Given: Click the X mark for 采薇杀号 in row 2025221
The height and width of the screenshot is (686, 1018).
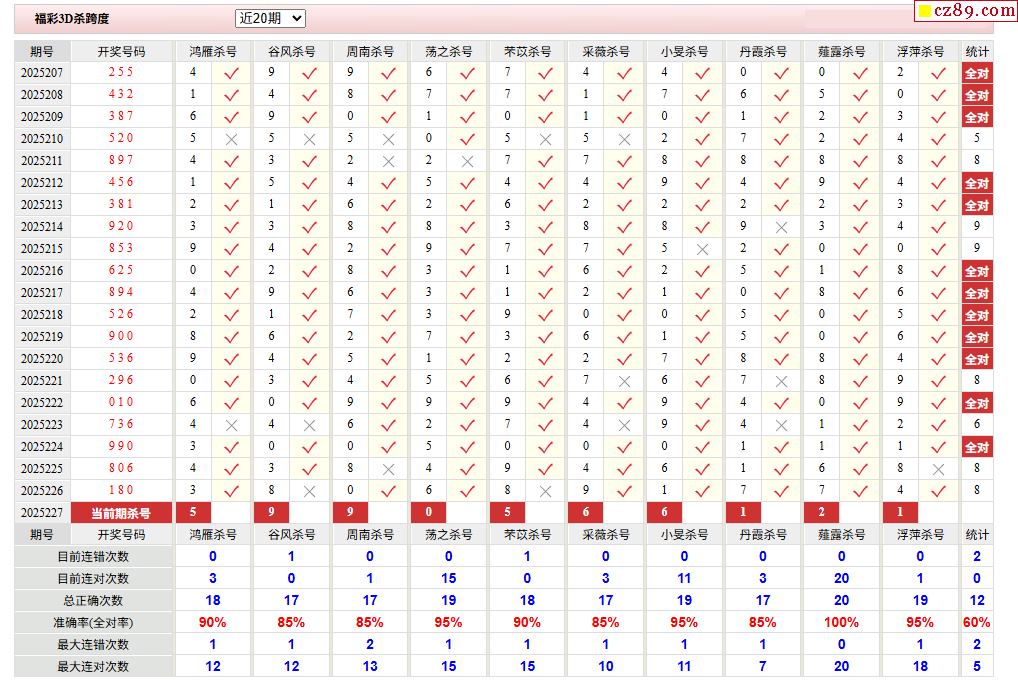Looking at the screenshot, I should point(624,382).
